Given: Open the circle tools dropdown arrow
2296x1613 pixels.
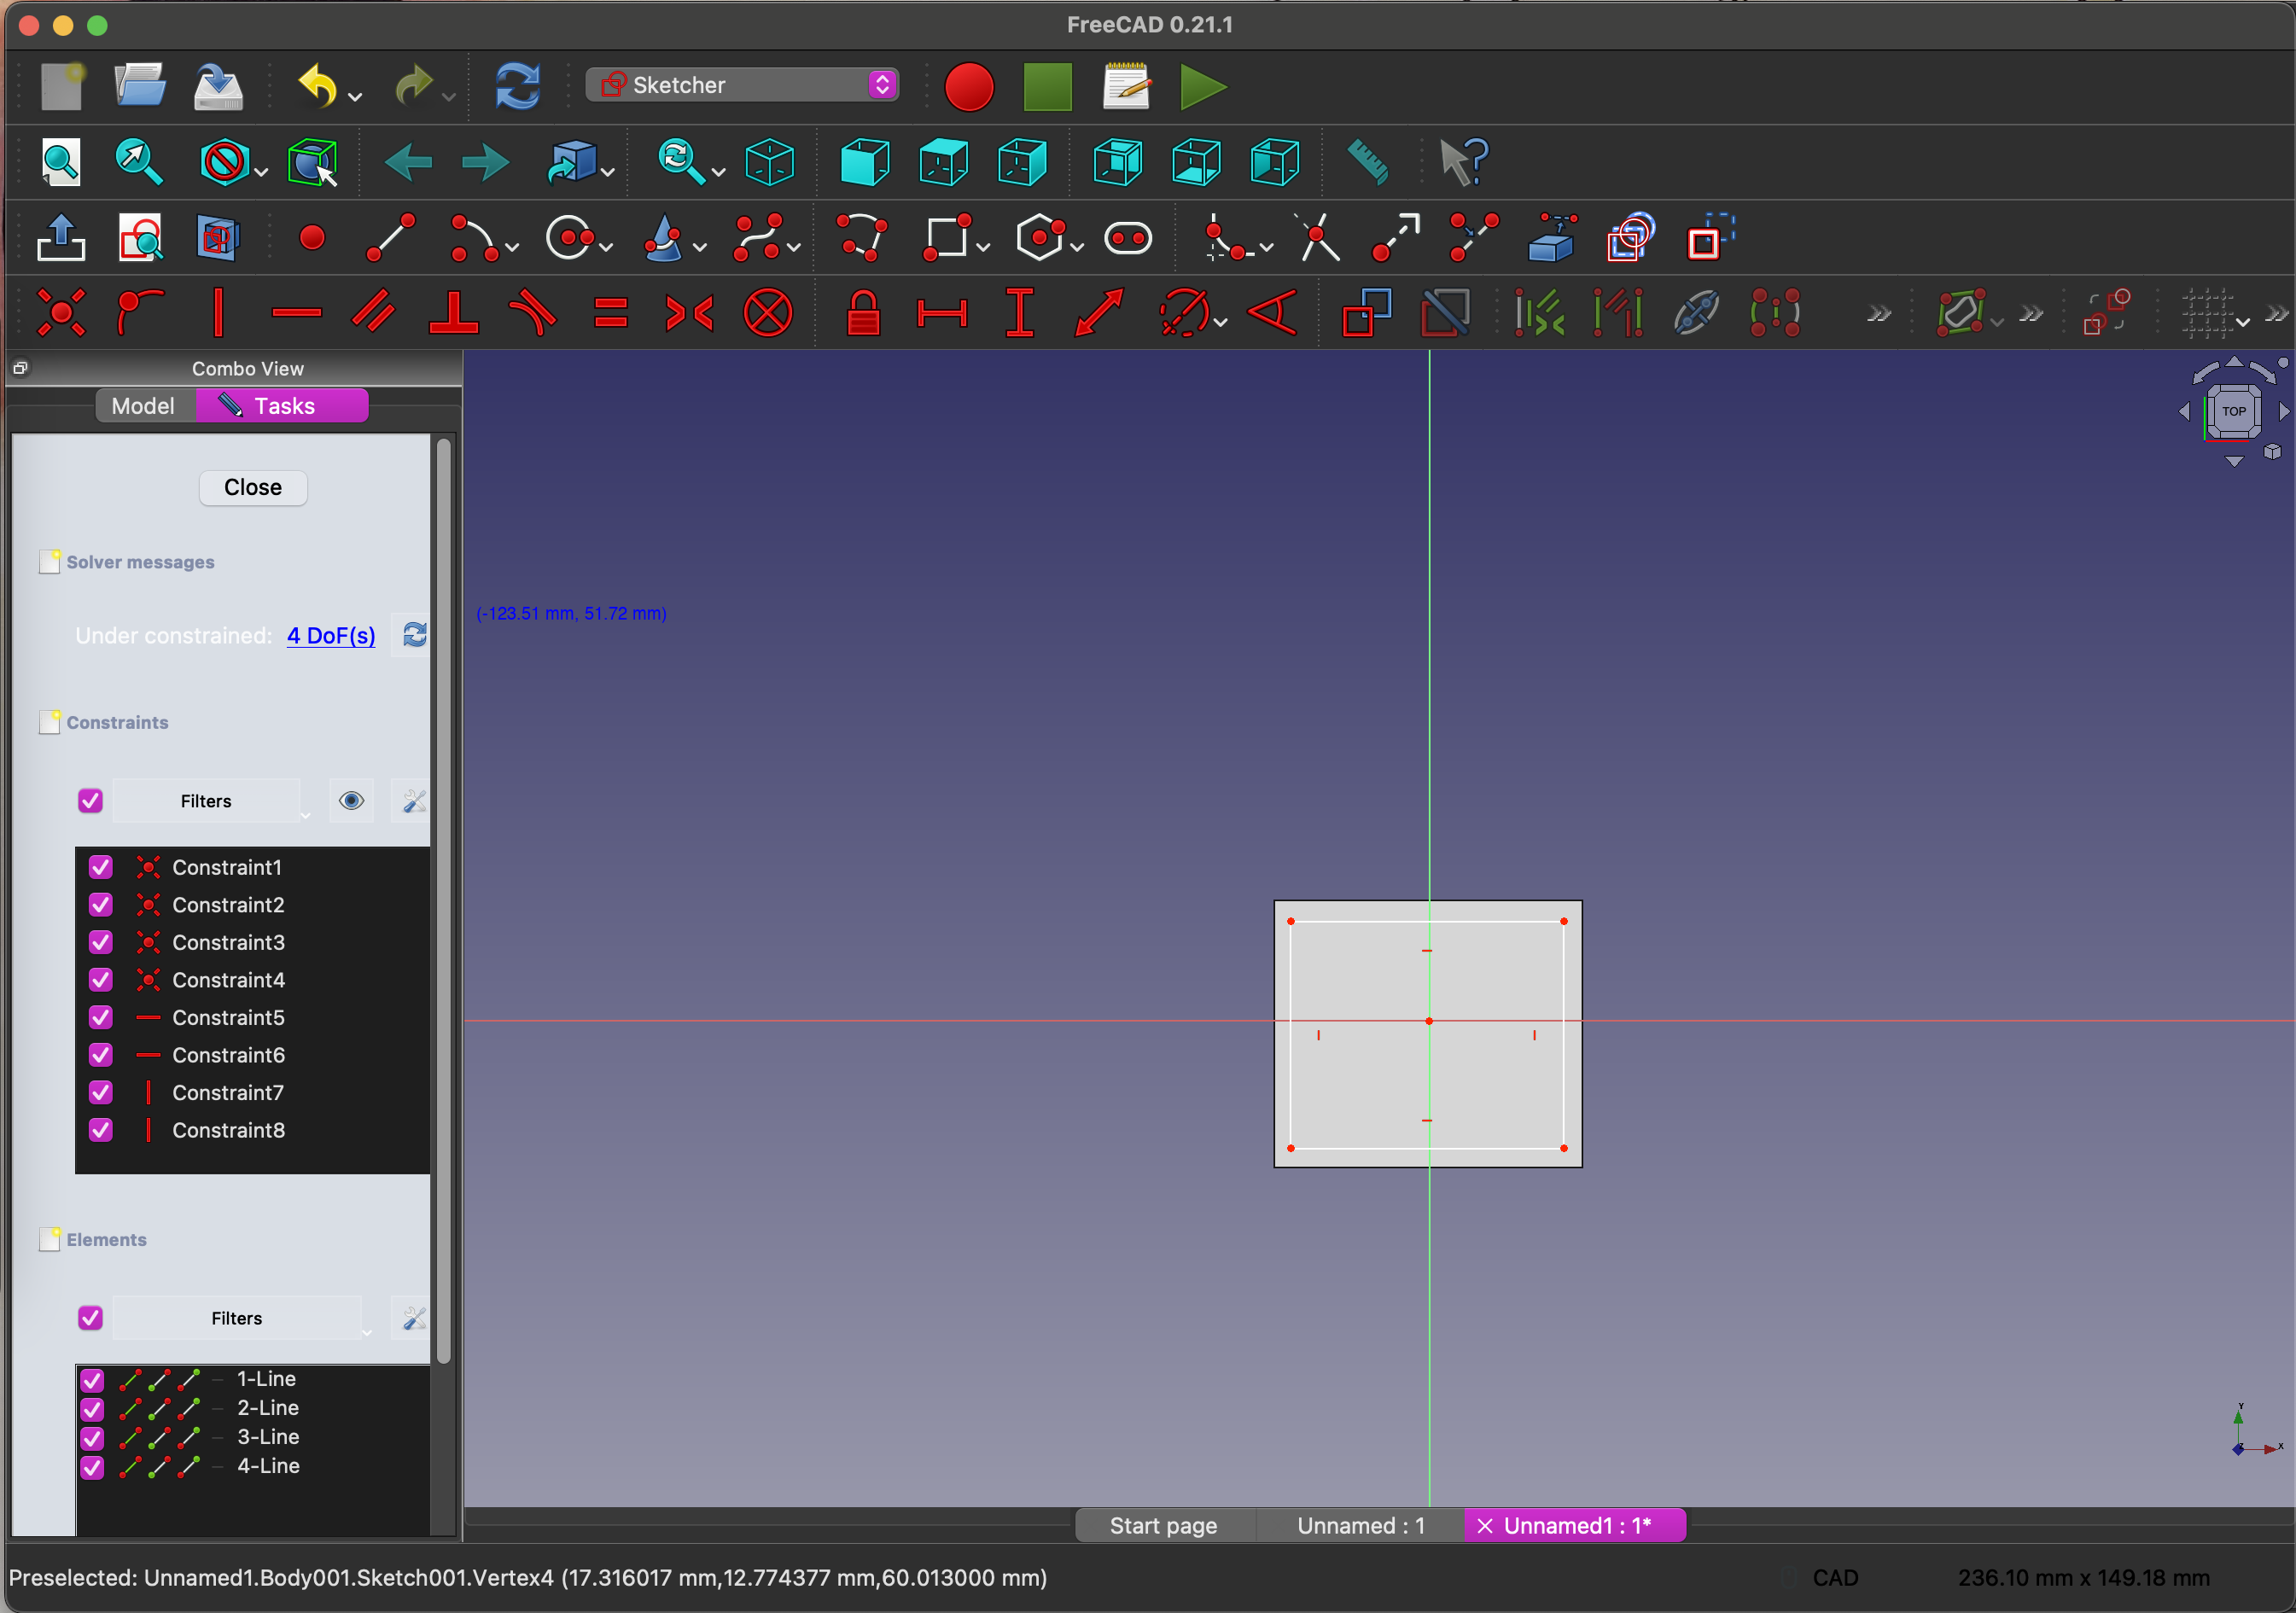Looking at the screenshot, I should [606, 247].
